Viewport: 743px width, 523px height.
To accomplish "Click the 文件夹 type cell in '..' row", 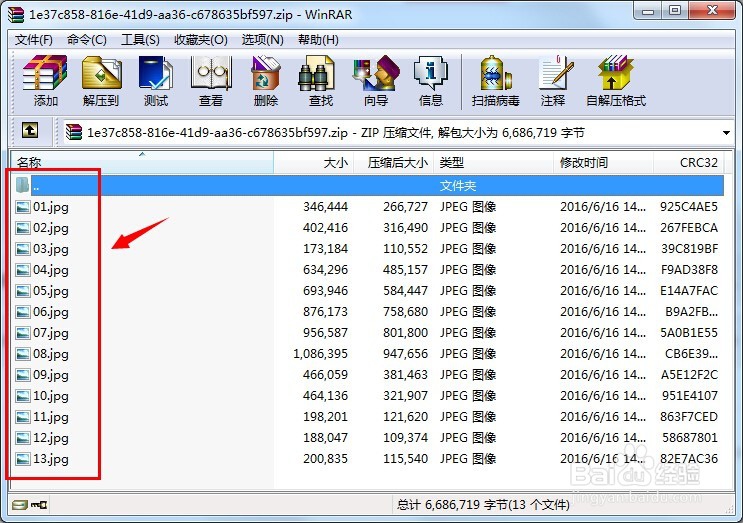I will 458,186.
